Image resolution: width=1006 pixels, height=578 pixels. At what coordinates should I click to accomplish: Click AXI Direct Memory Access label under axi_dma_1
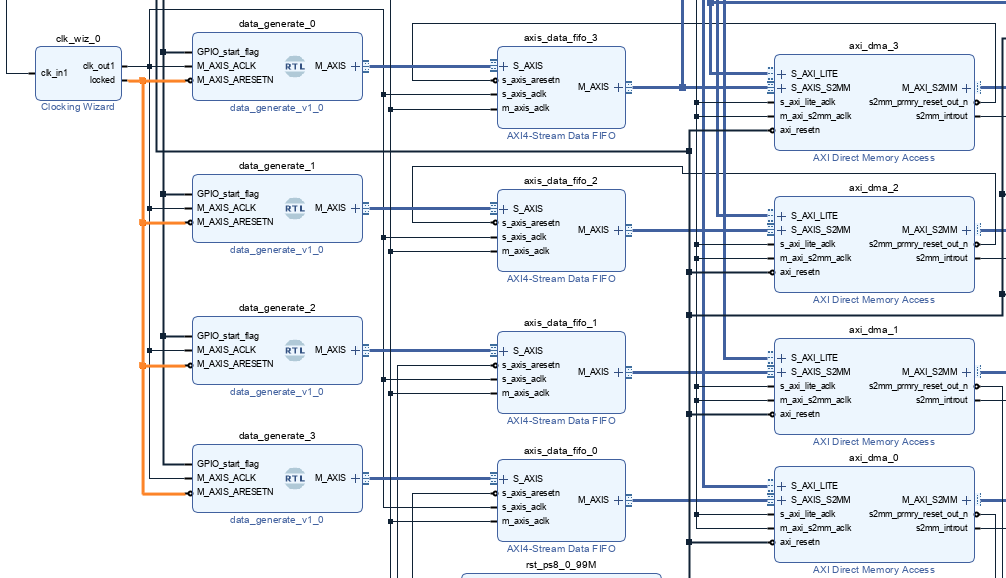click(x=874, y=442)
